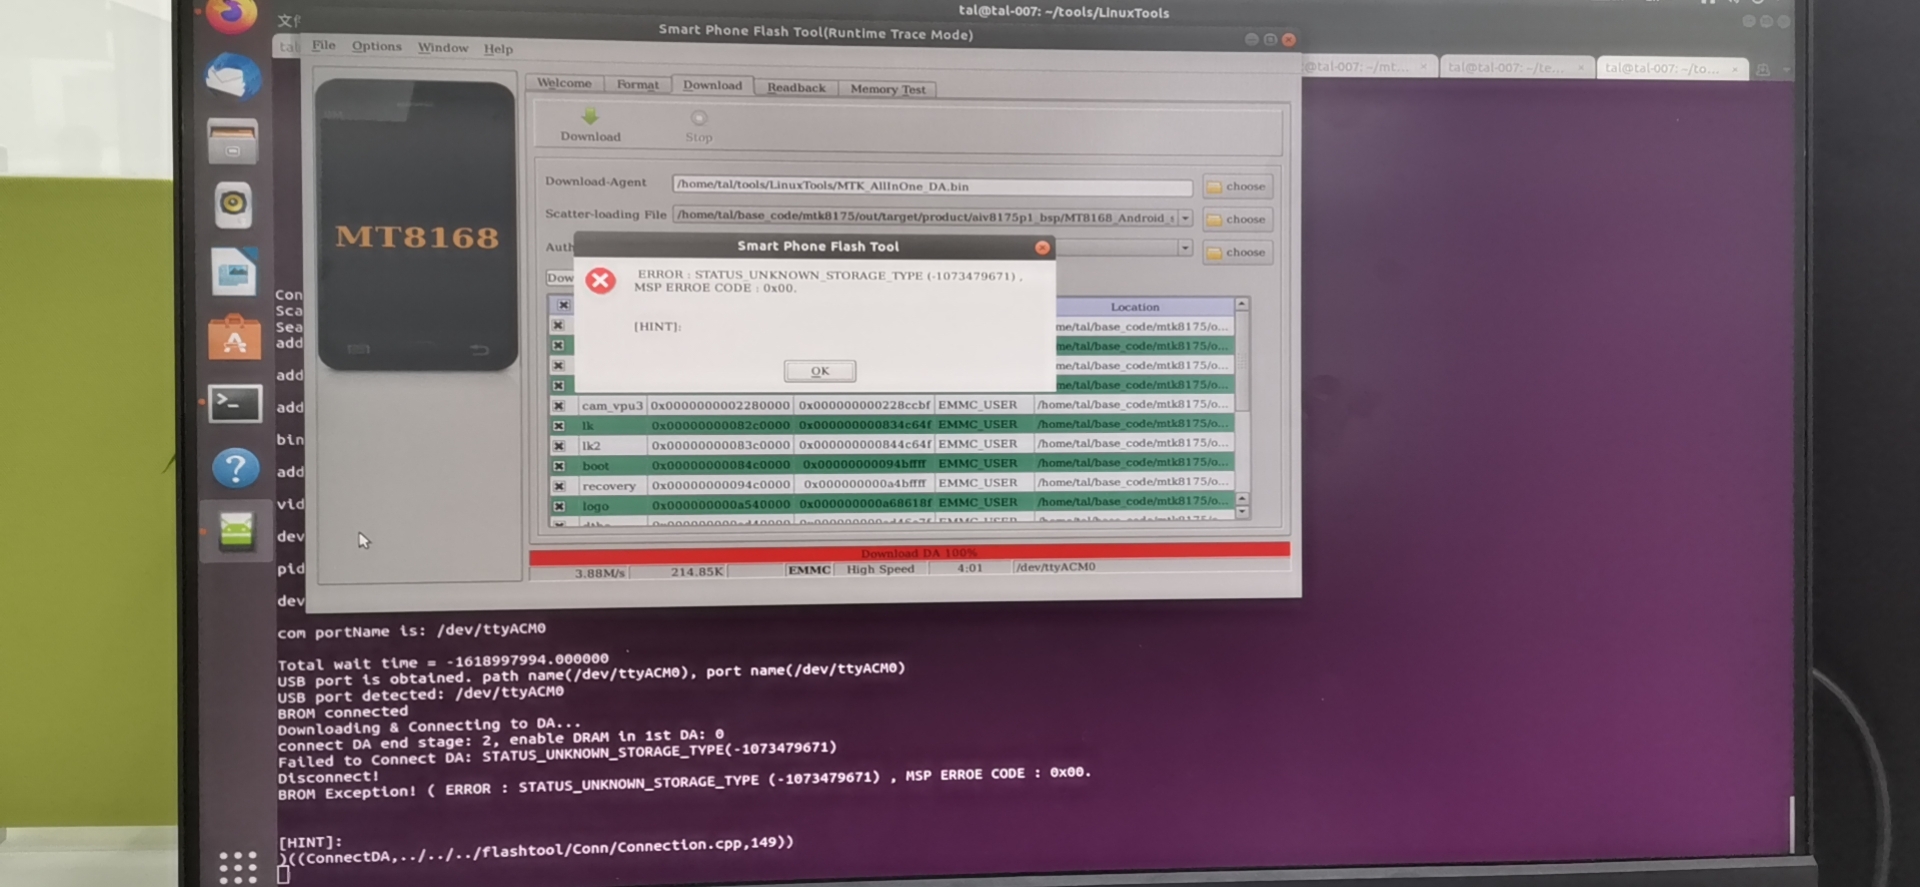
Task: Choose a Scatter-loading file
Action: (1238, 219)
